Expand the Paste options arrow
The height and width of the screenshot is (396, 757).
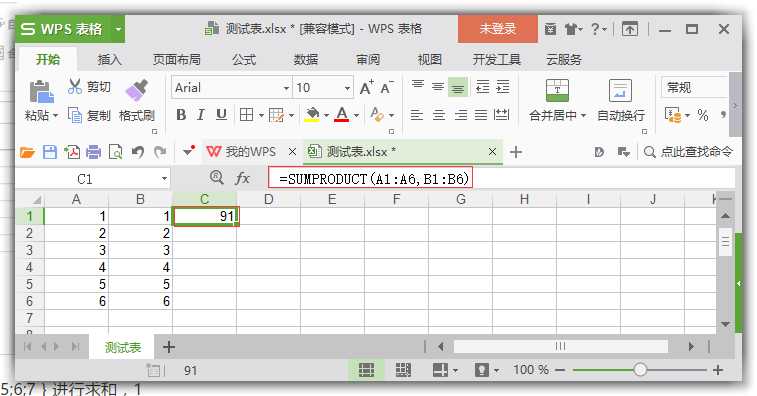[x=56, y=116]
